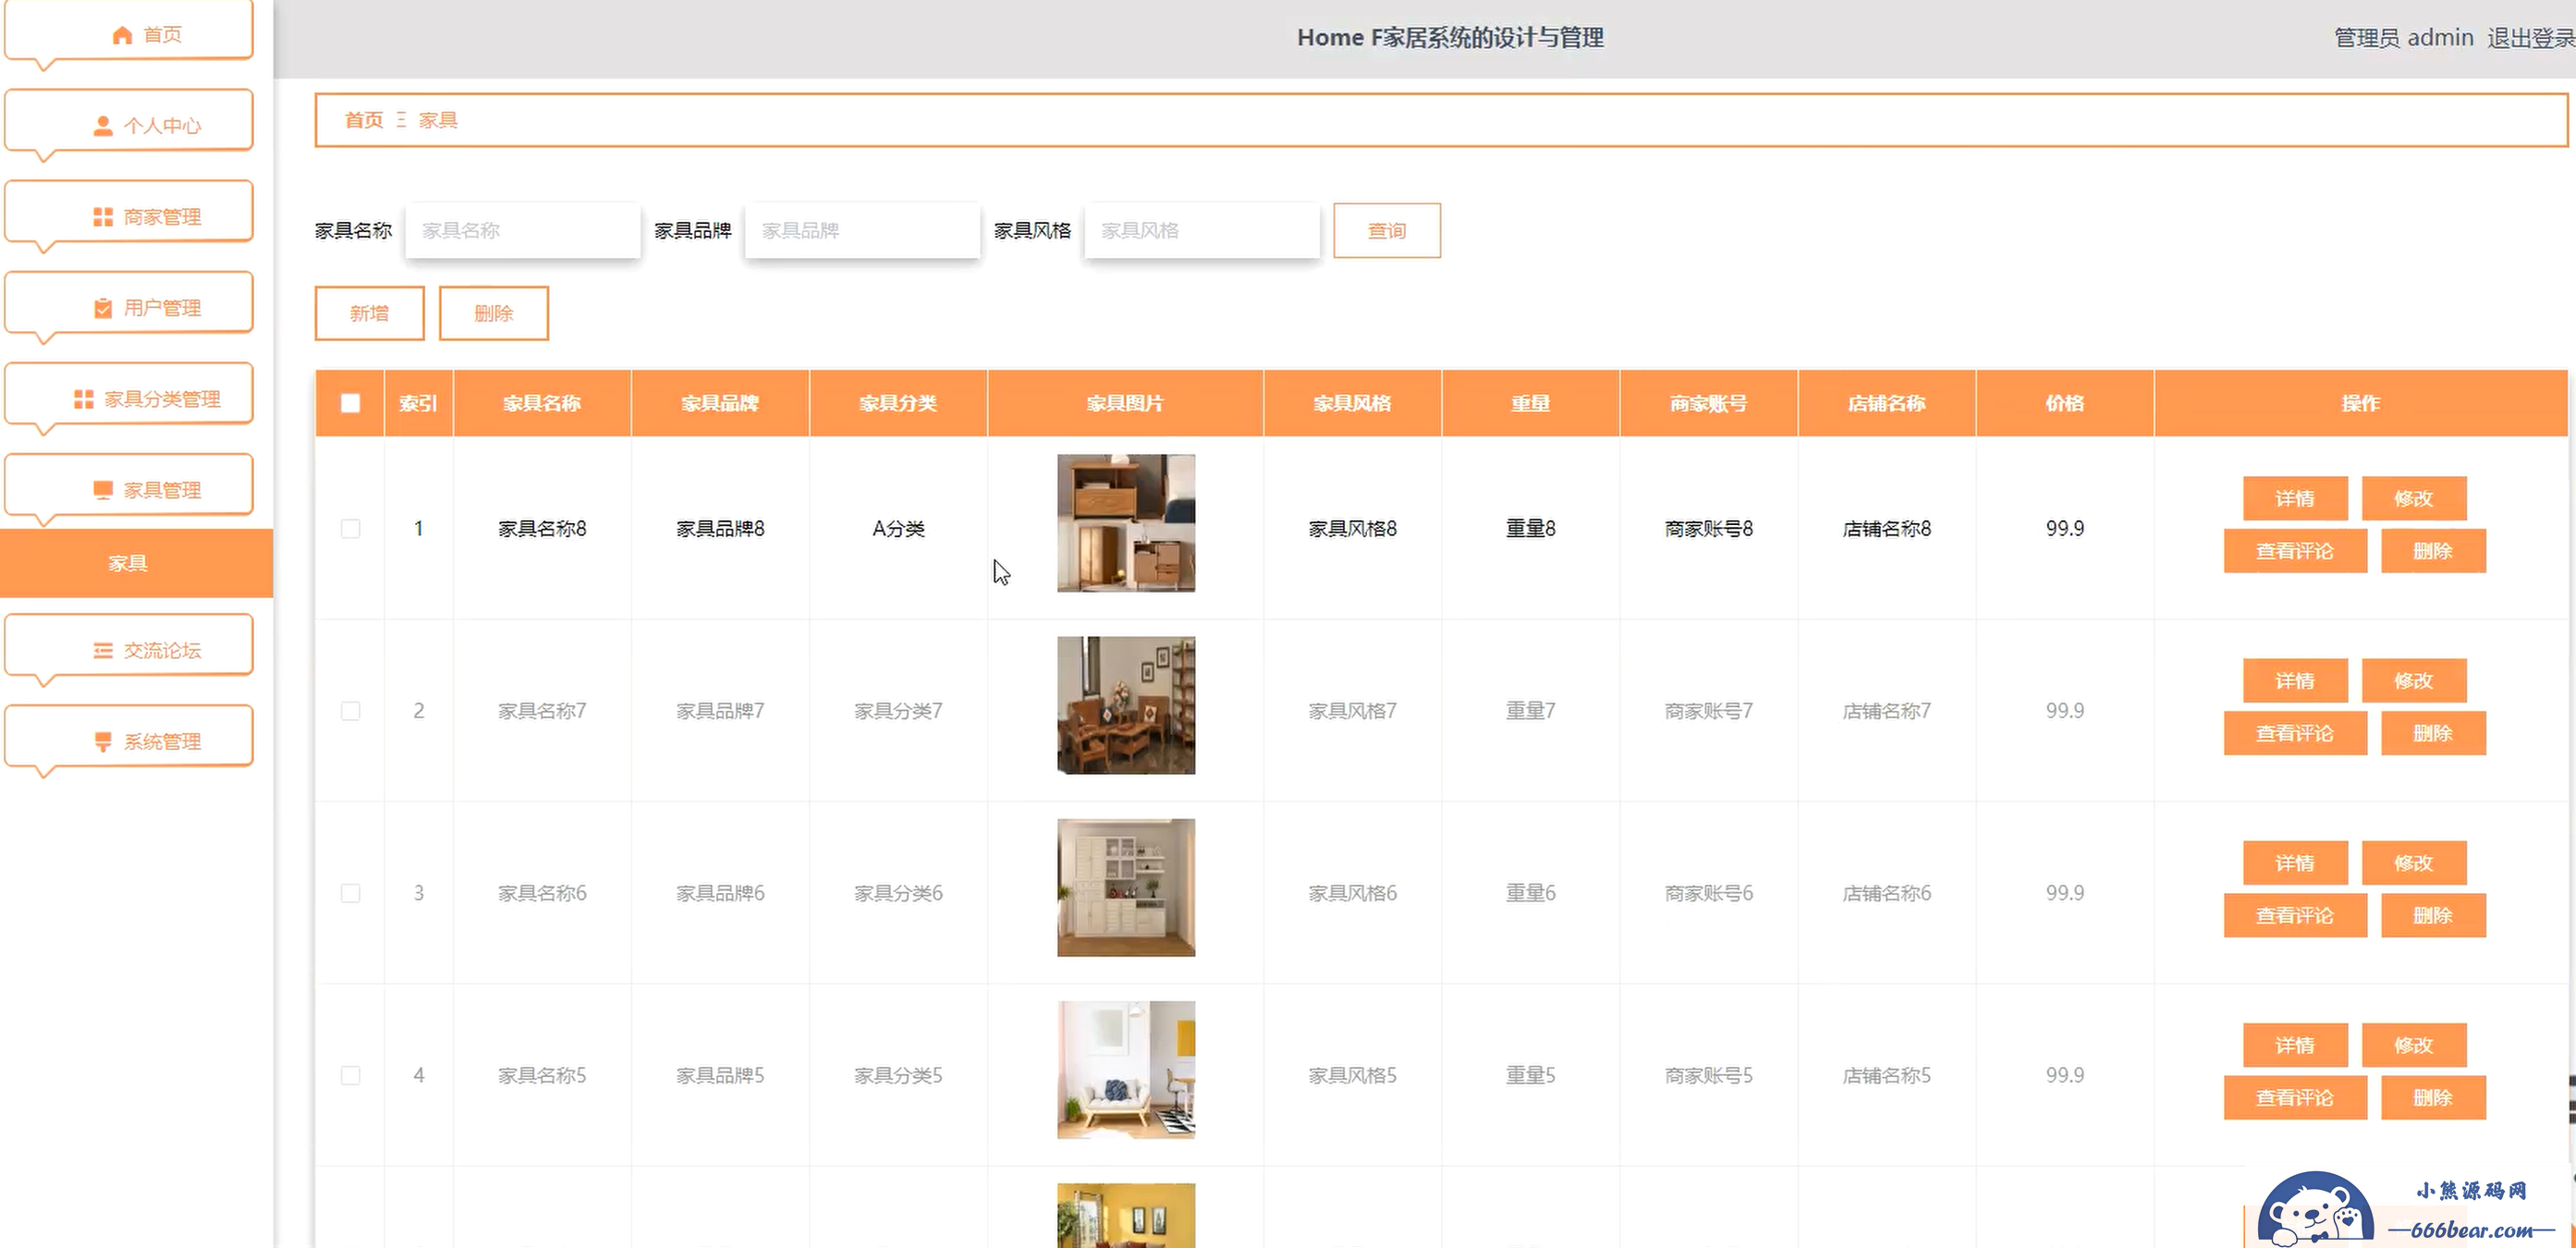Click the monitor icon beside 家具管理
Viewport: 2576px width, 1248px height.
102,490
